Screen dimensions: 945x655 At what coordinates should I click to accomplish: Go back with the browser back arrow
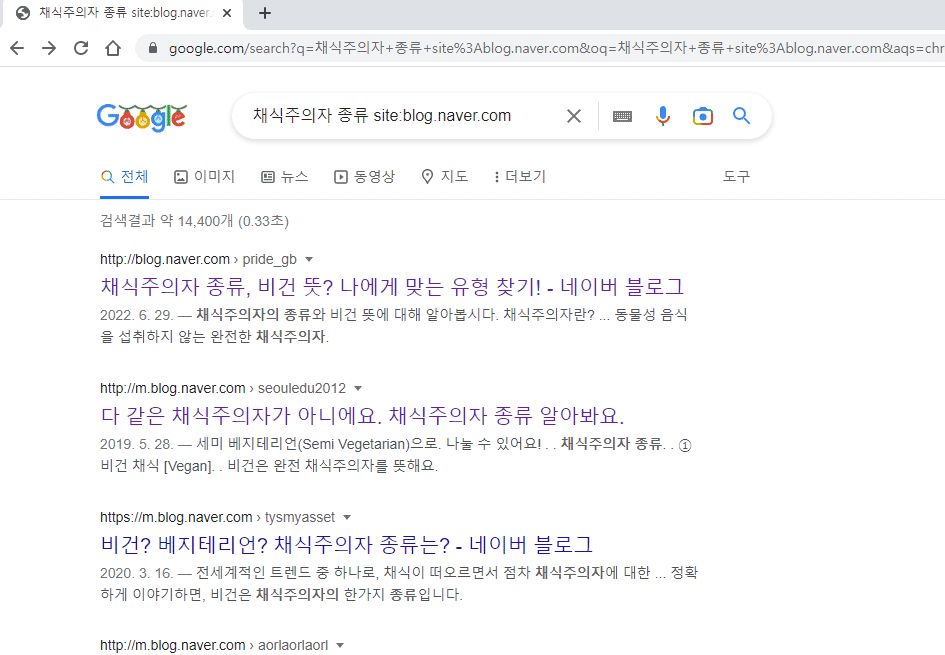coord(17,48)
